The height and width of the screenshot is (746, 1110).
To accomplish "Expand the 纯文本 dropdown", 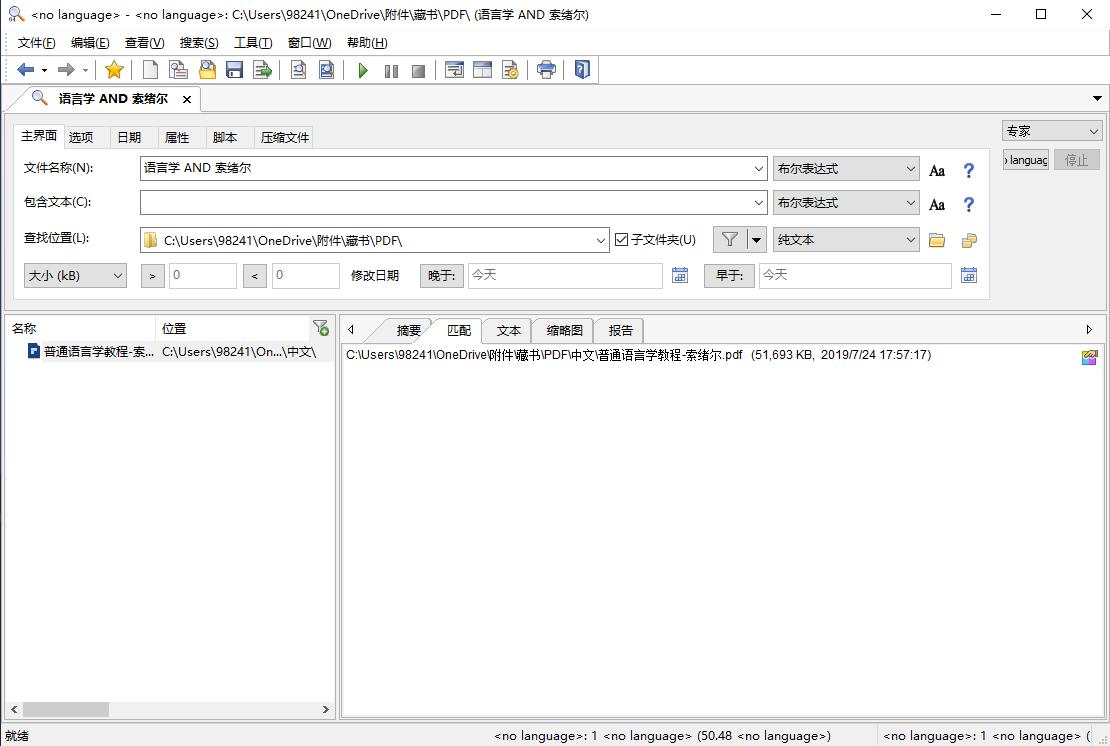I will click(x=846, y=240).
